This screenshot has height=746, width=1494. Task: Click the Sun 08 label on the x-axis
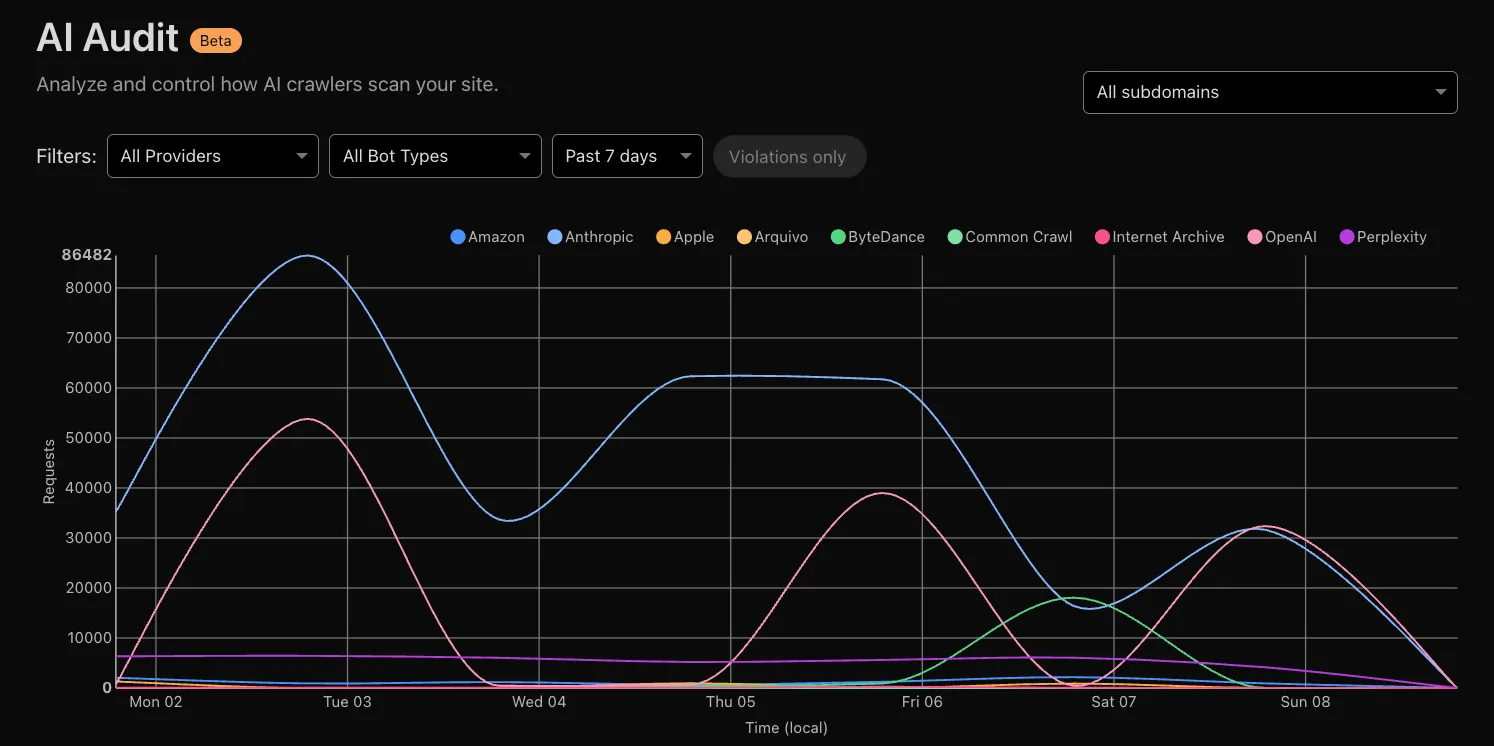1305,701
